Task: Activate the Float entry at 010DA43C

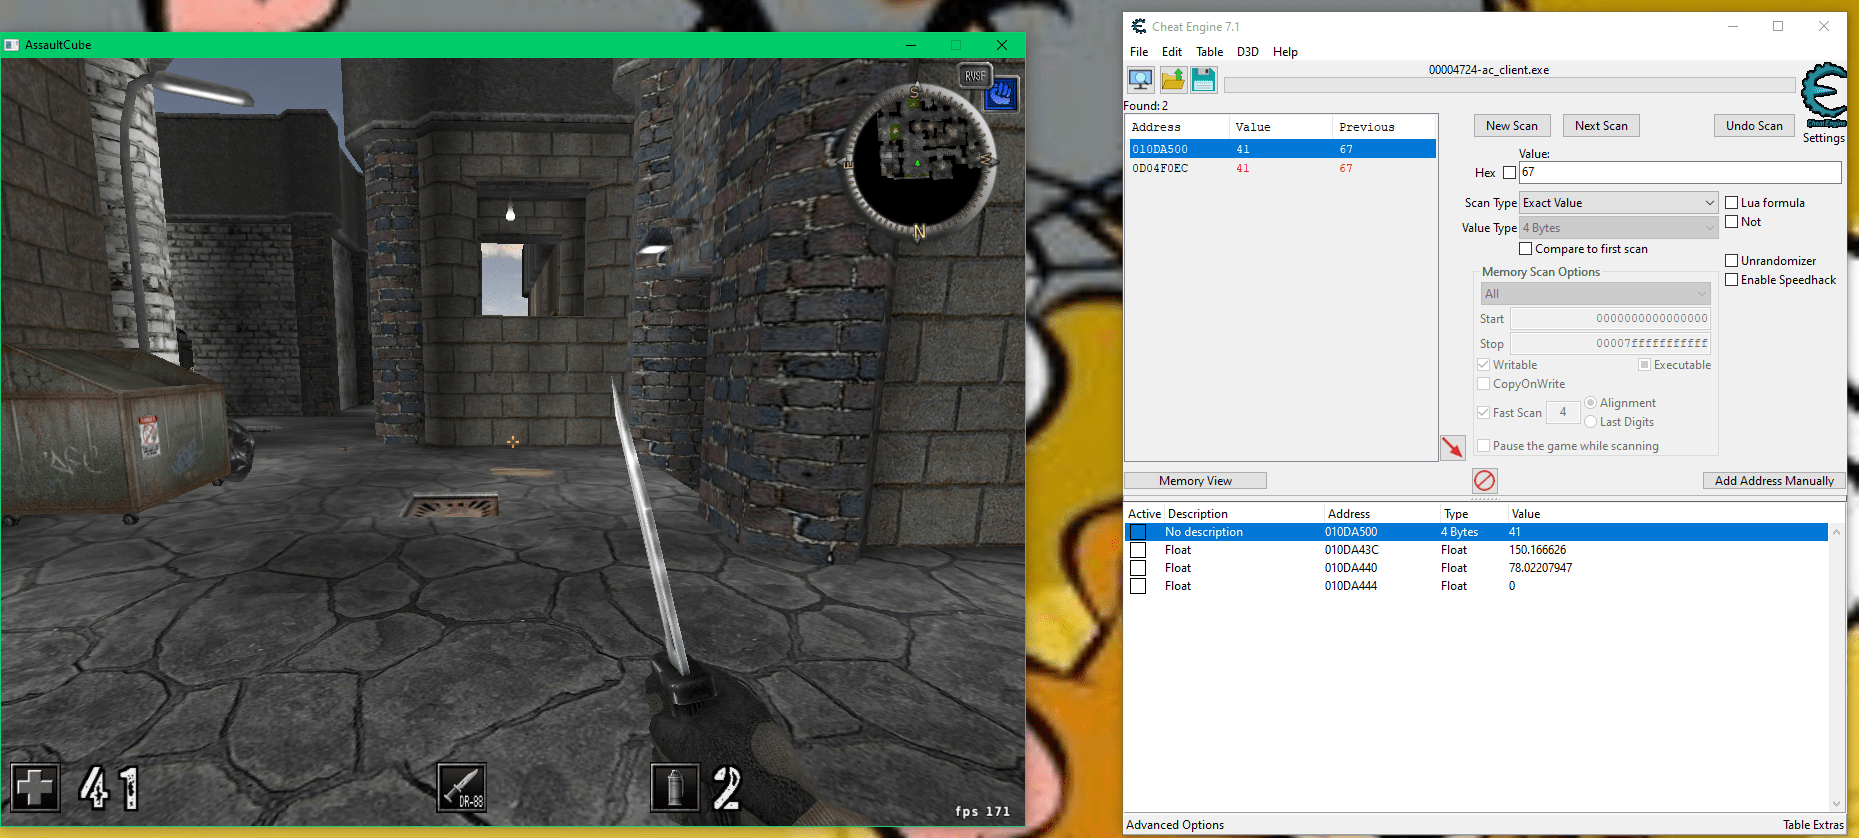Action: pyautogui.click(x=1138, y=550)
